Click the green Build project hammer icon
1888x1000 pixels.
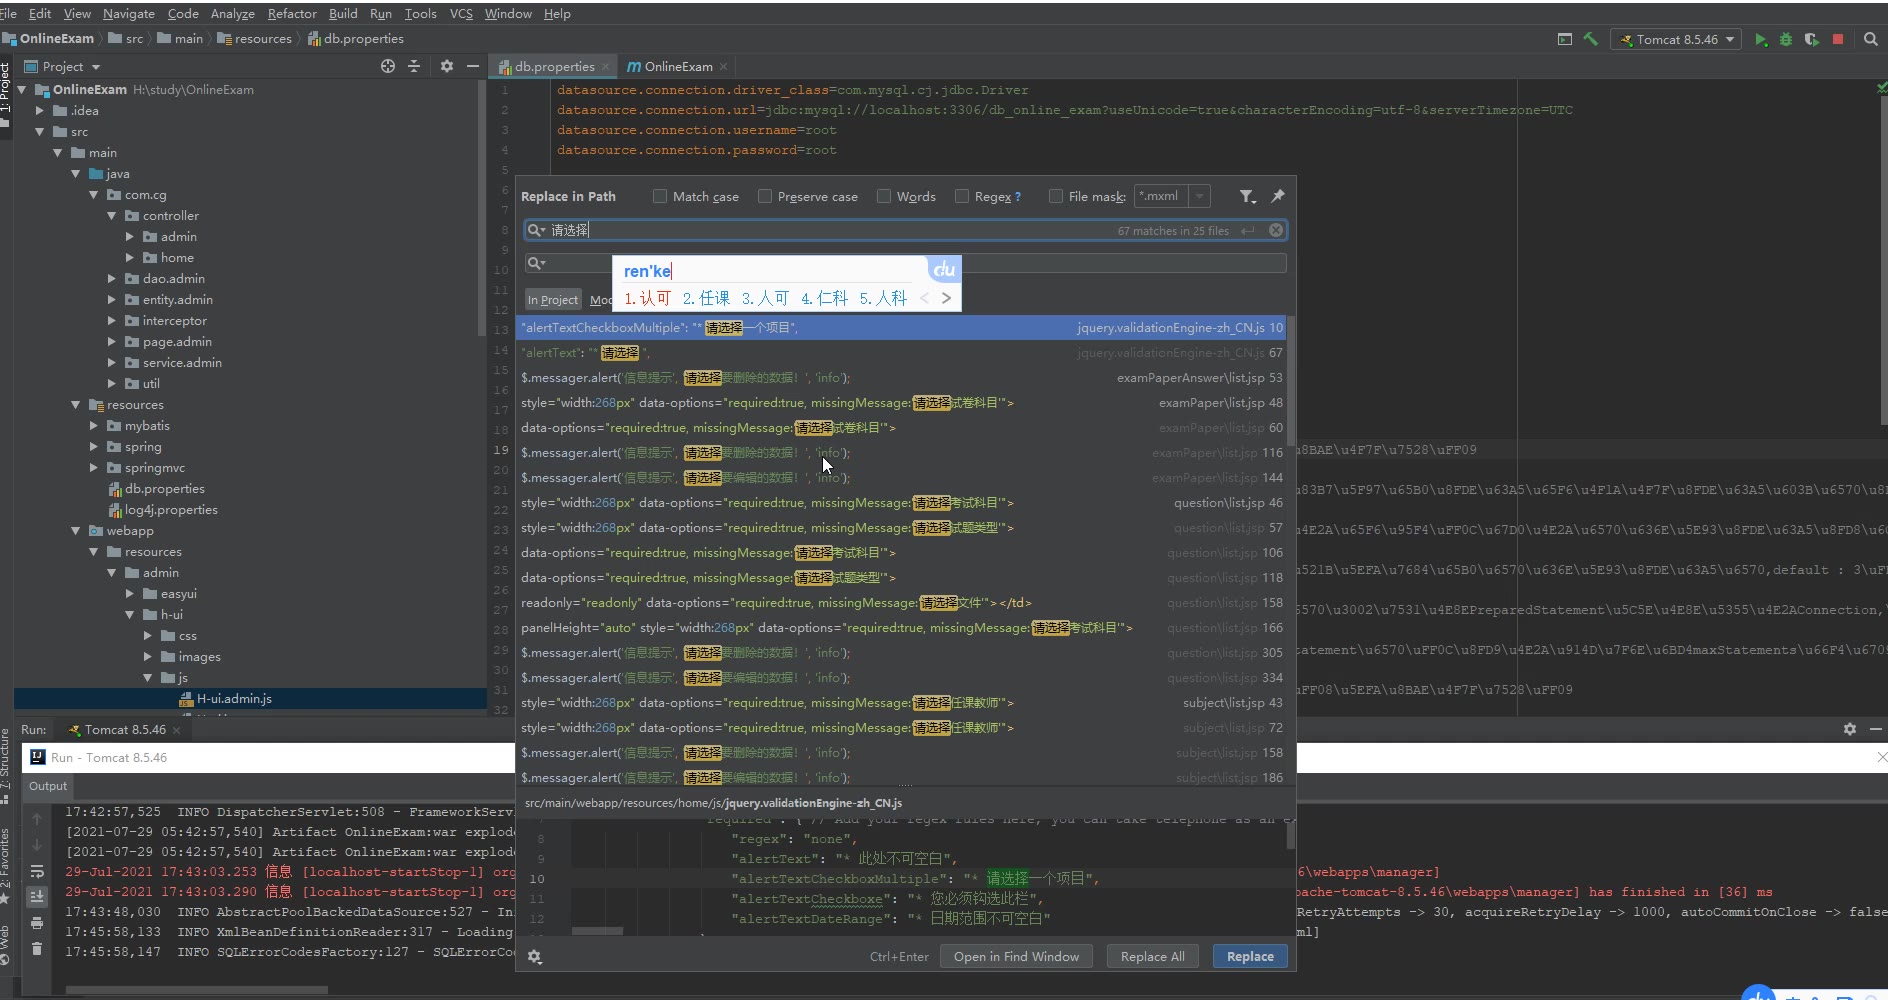pyautogui.click(x=1590, y=39)
